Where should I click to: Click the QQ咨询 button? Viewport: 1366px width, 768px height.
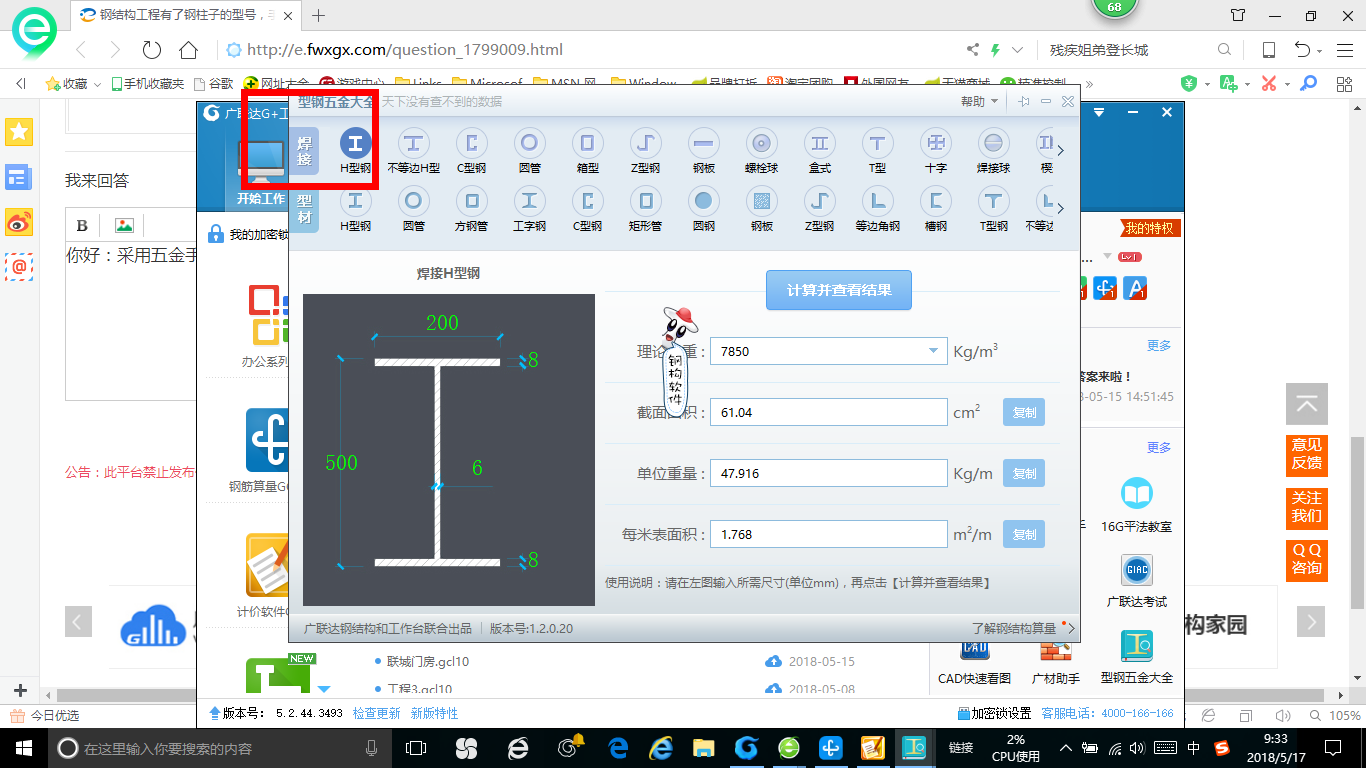[1306, 560]
